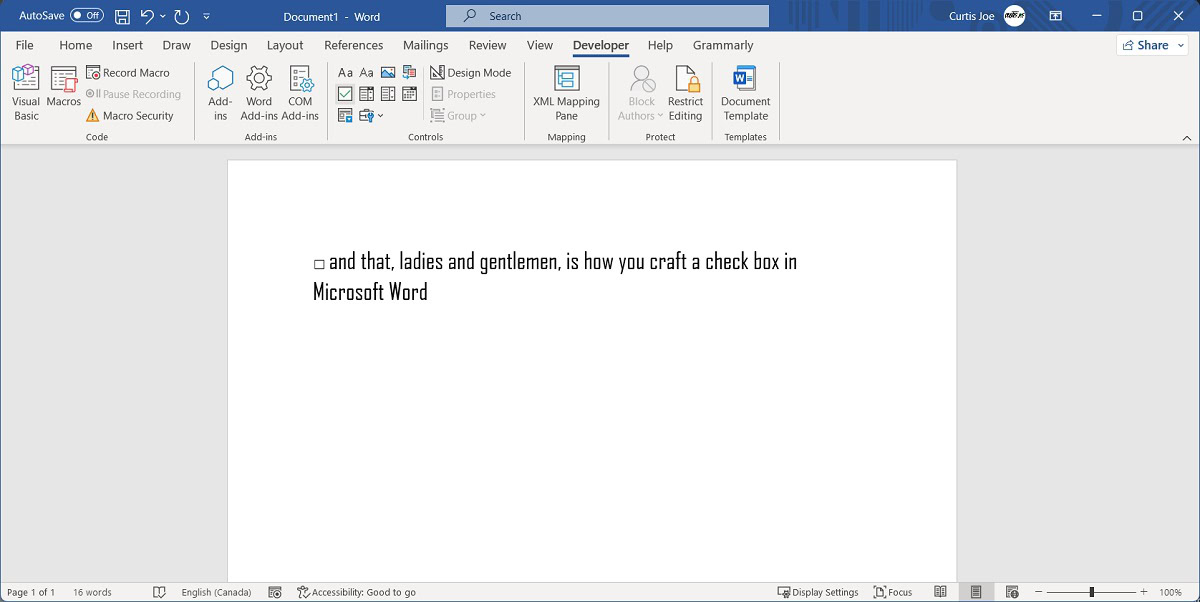This screenshot has width=1200, height=602.
Task: Open Customize Quick Access Toolbar dropdown
Action: tap(206, 16)
